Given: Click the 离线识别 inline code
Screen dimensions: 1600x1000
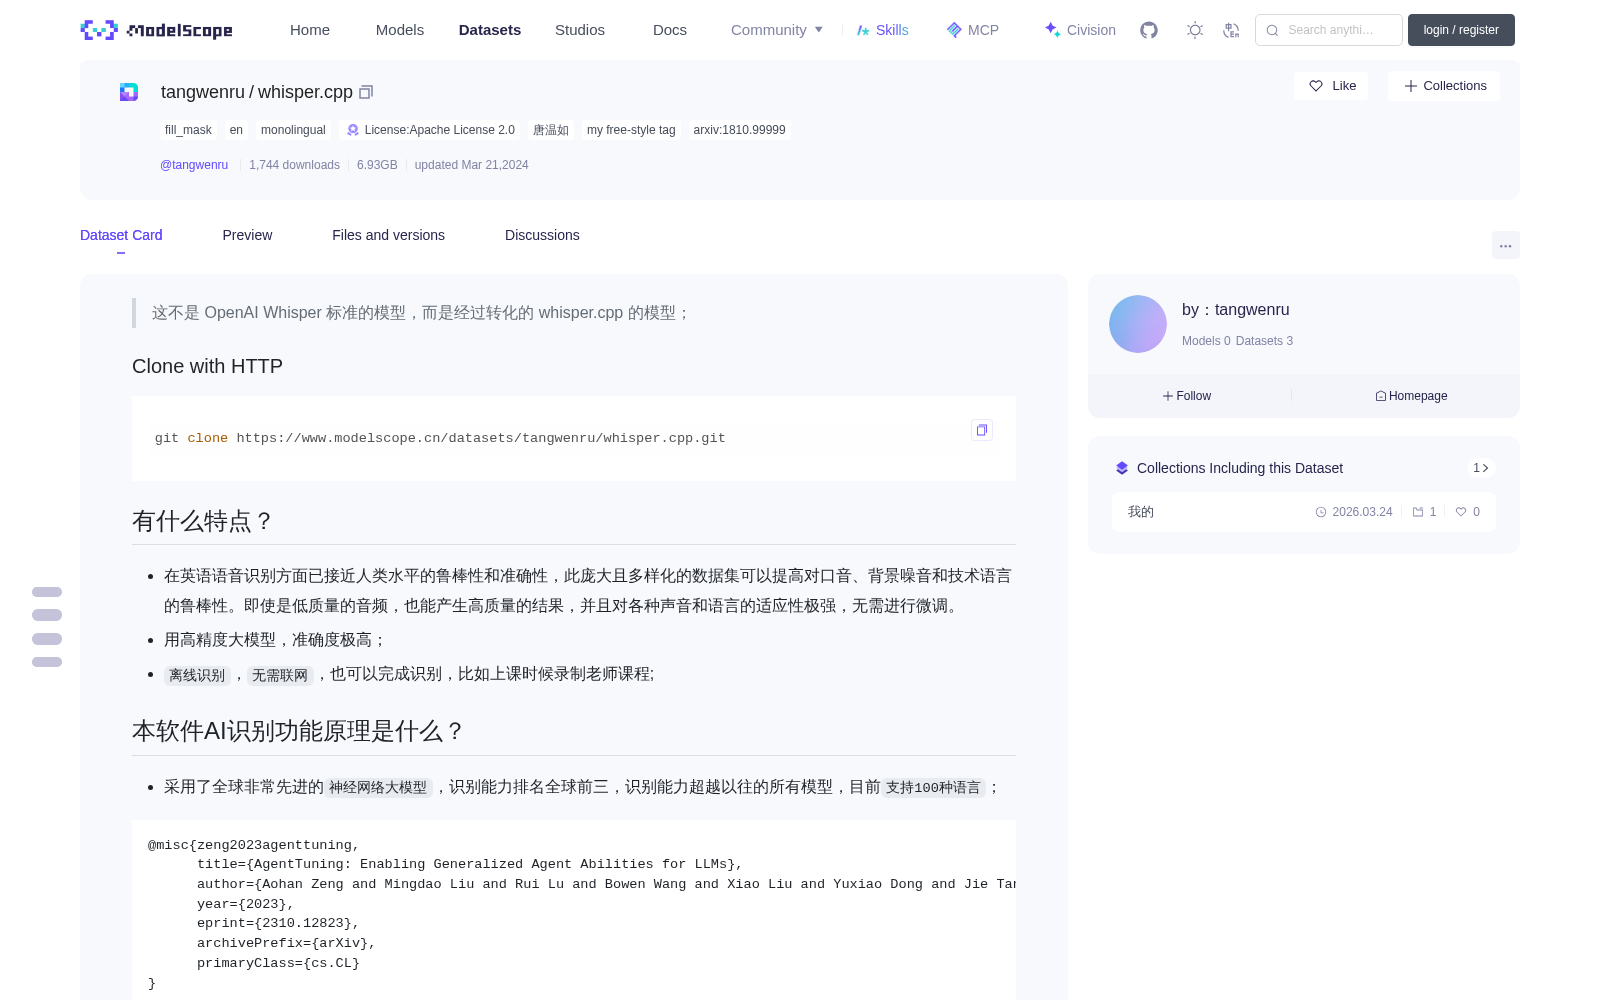Looking at the screenshot, I should tap(197, 676).
